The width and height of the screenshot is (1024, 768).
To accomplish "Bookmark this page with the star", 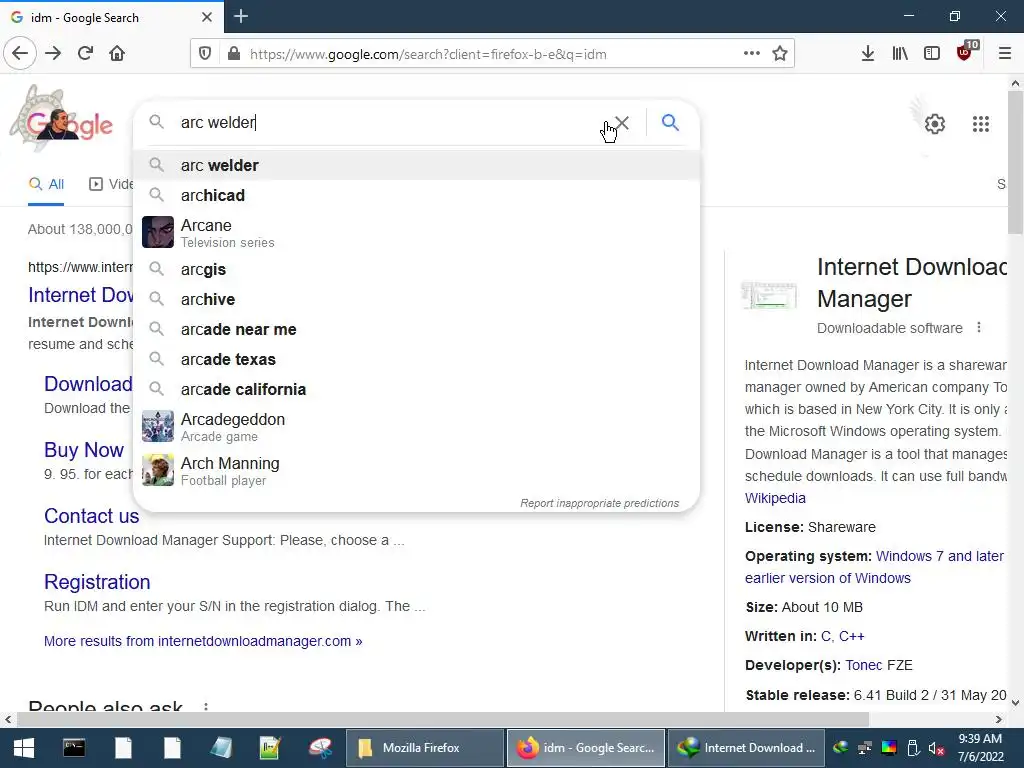I will (x=780, y=54).
